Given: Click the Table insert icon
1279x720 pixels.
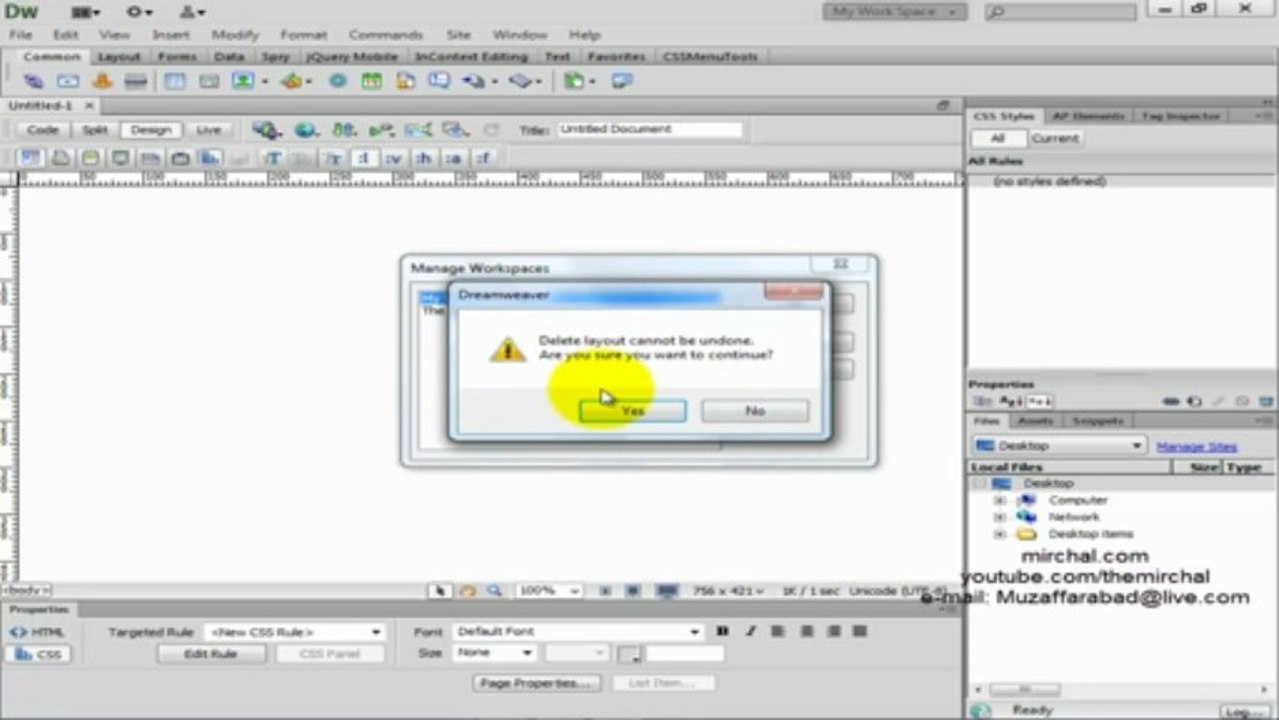Looking at the screenshot, I should [x=175, y=81].
